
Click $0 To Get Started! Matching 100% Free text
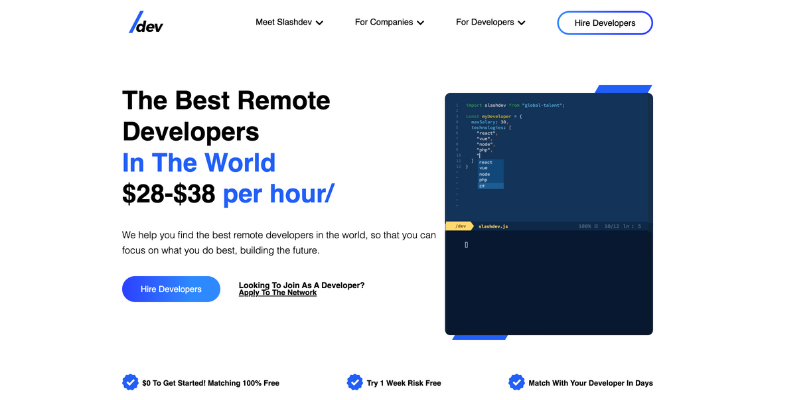pyautogui.click(x=211, y=383)
